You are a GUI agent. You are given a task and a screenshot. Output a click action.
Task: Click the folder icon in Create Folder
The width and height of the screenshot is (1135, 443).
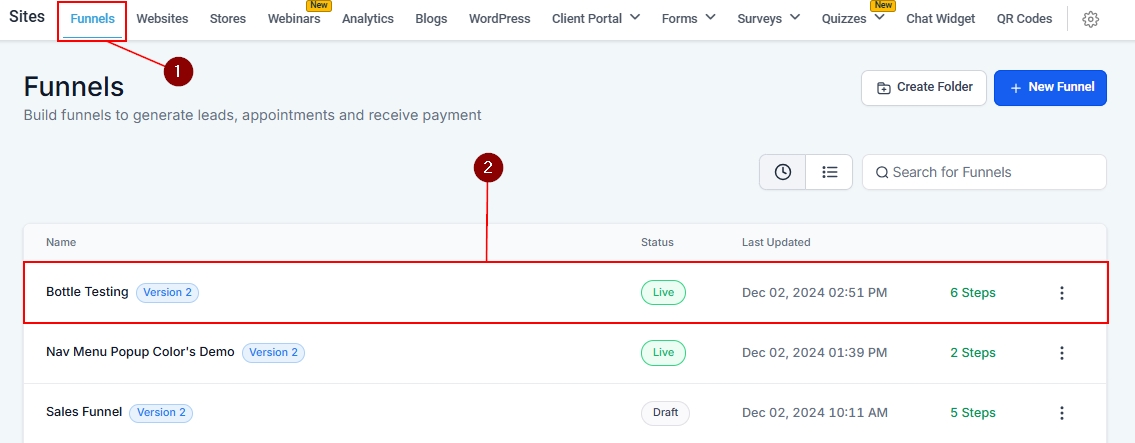click(883, 88)
